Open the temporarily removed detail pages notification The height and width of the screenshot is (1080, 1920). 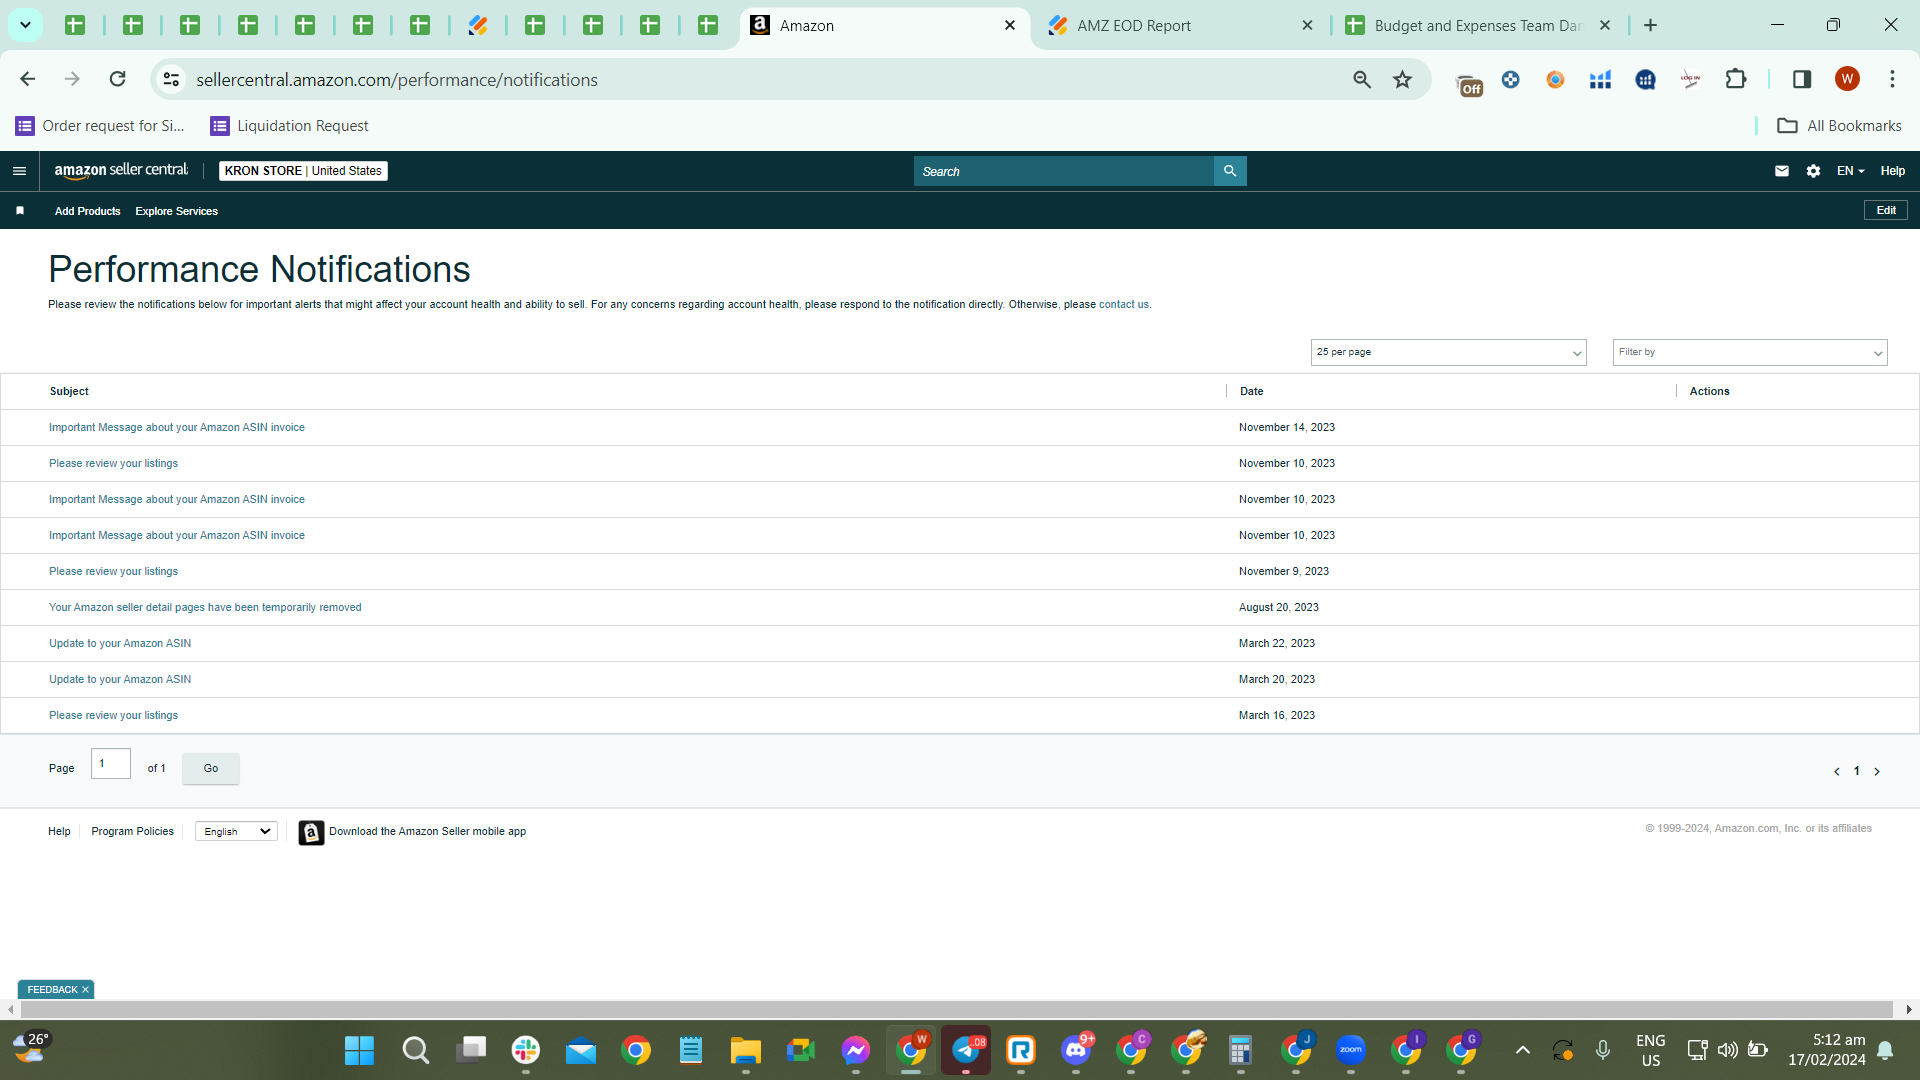tap(205, 607)
